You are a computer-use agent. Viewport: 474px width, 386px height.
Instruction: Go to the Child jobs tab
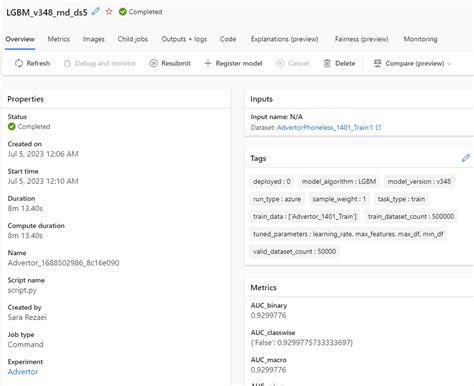coord(133,39)
